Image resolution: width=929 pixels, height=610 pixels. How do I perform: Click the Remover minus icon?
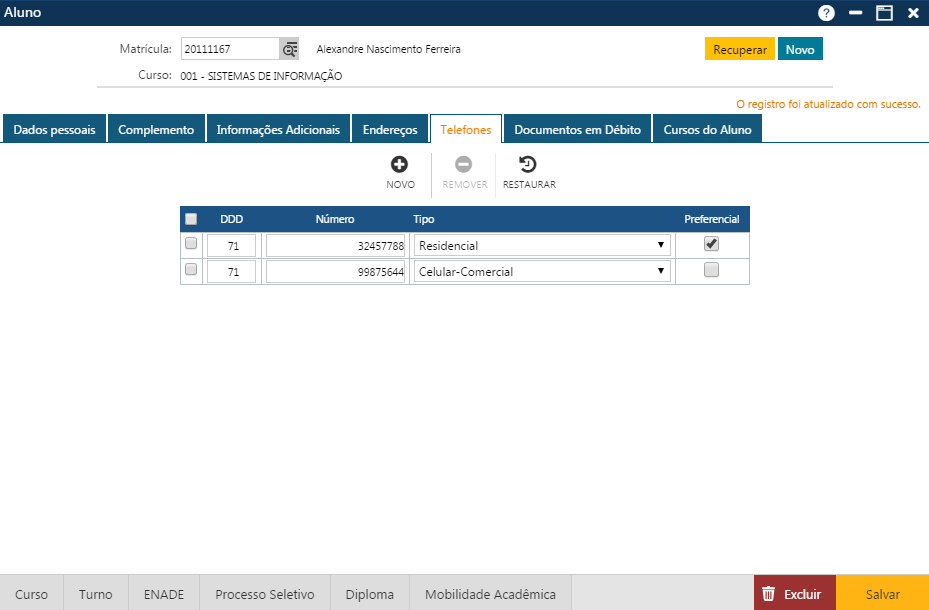point(464,165)
